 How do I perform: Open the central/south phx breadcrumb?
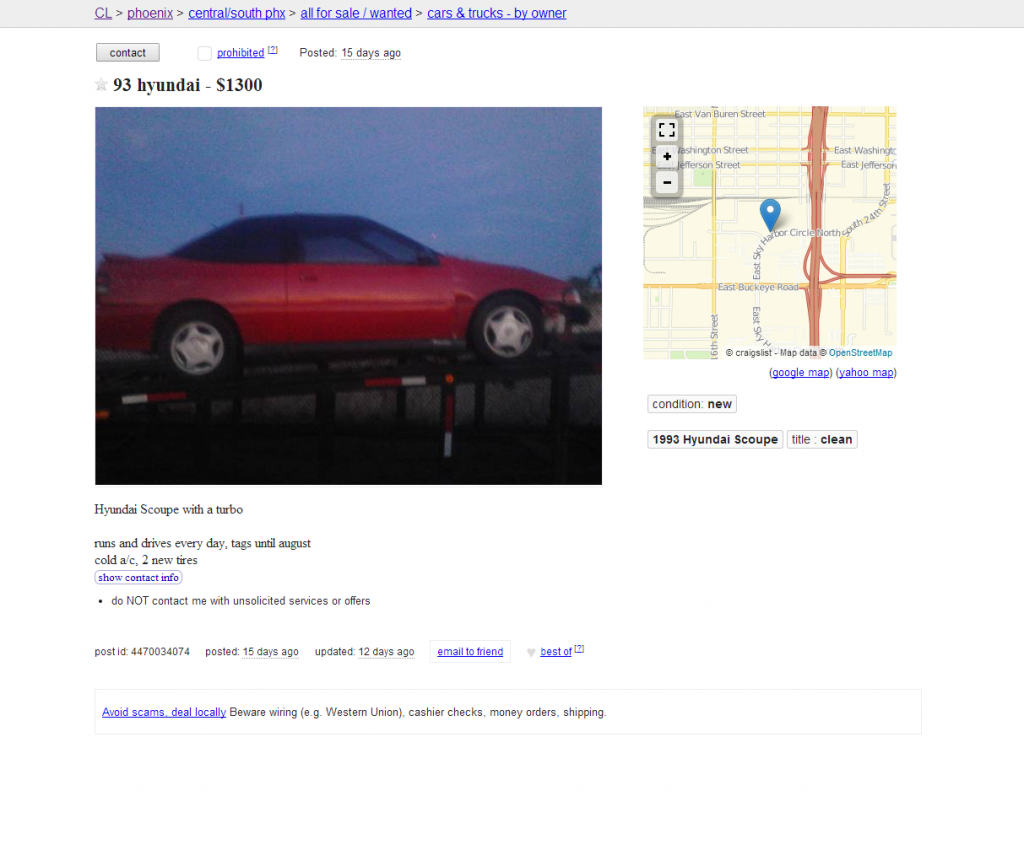point(236,13)
